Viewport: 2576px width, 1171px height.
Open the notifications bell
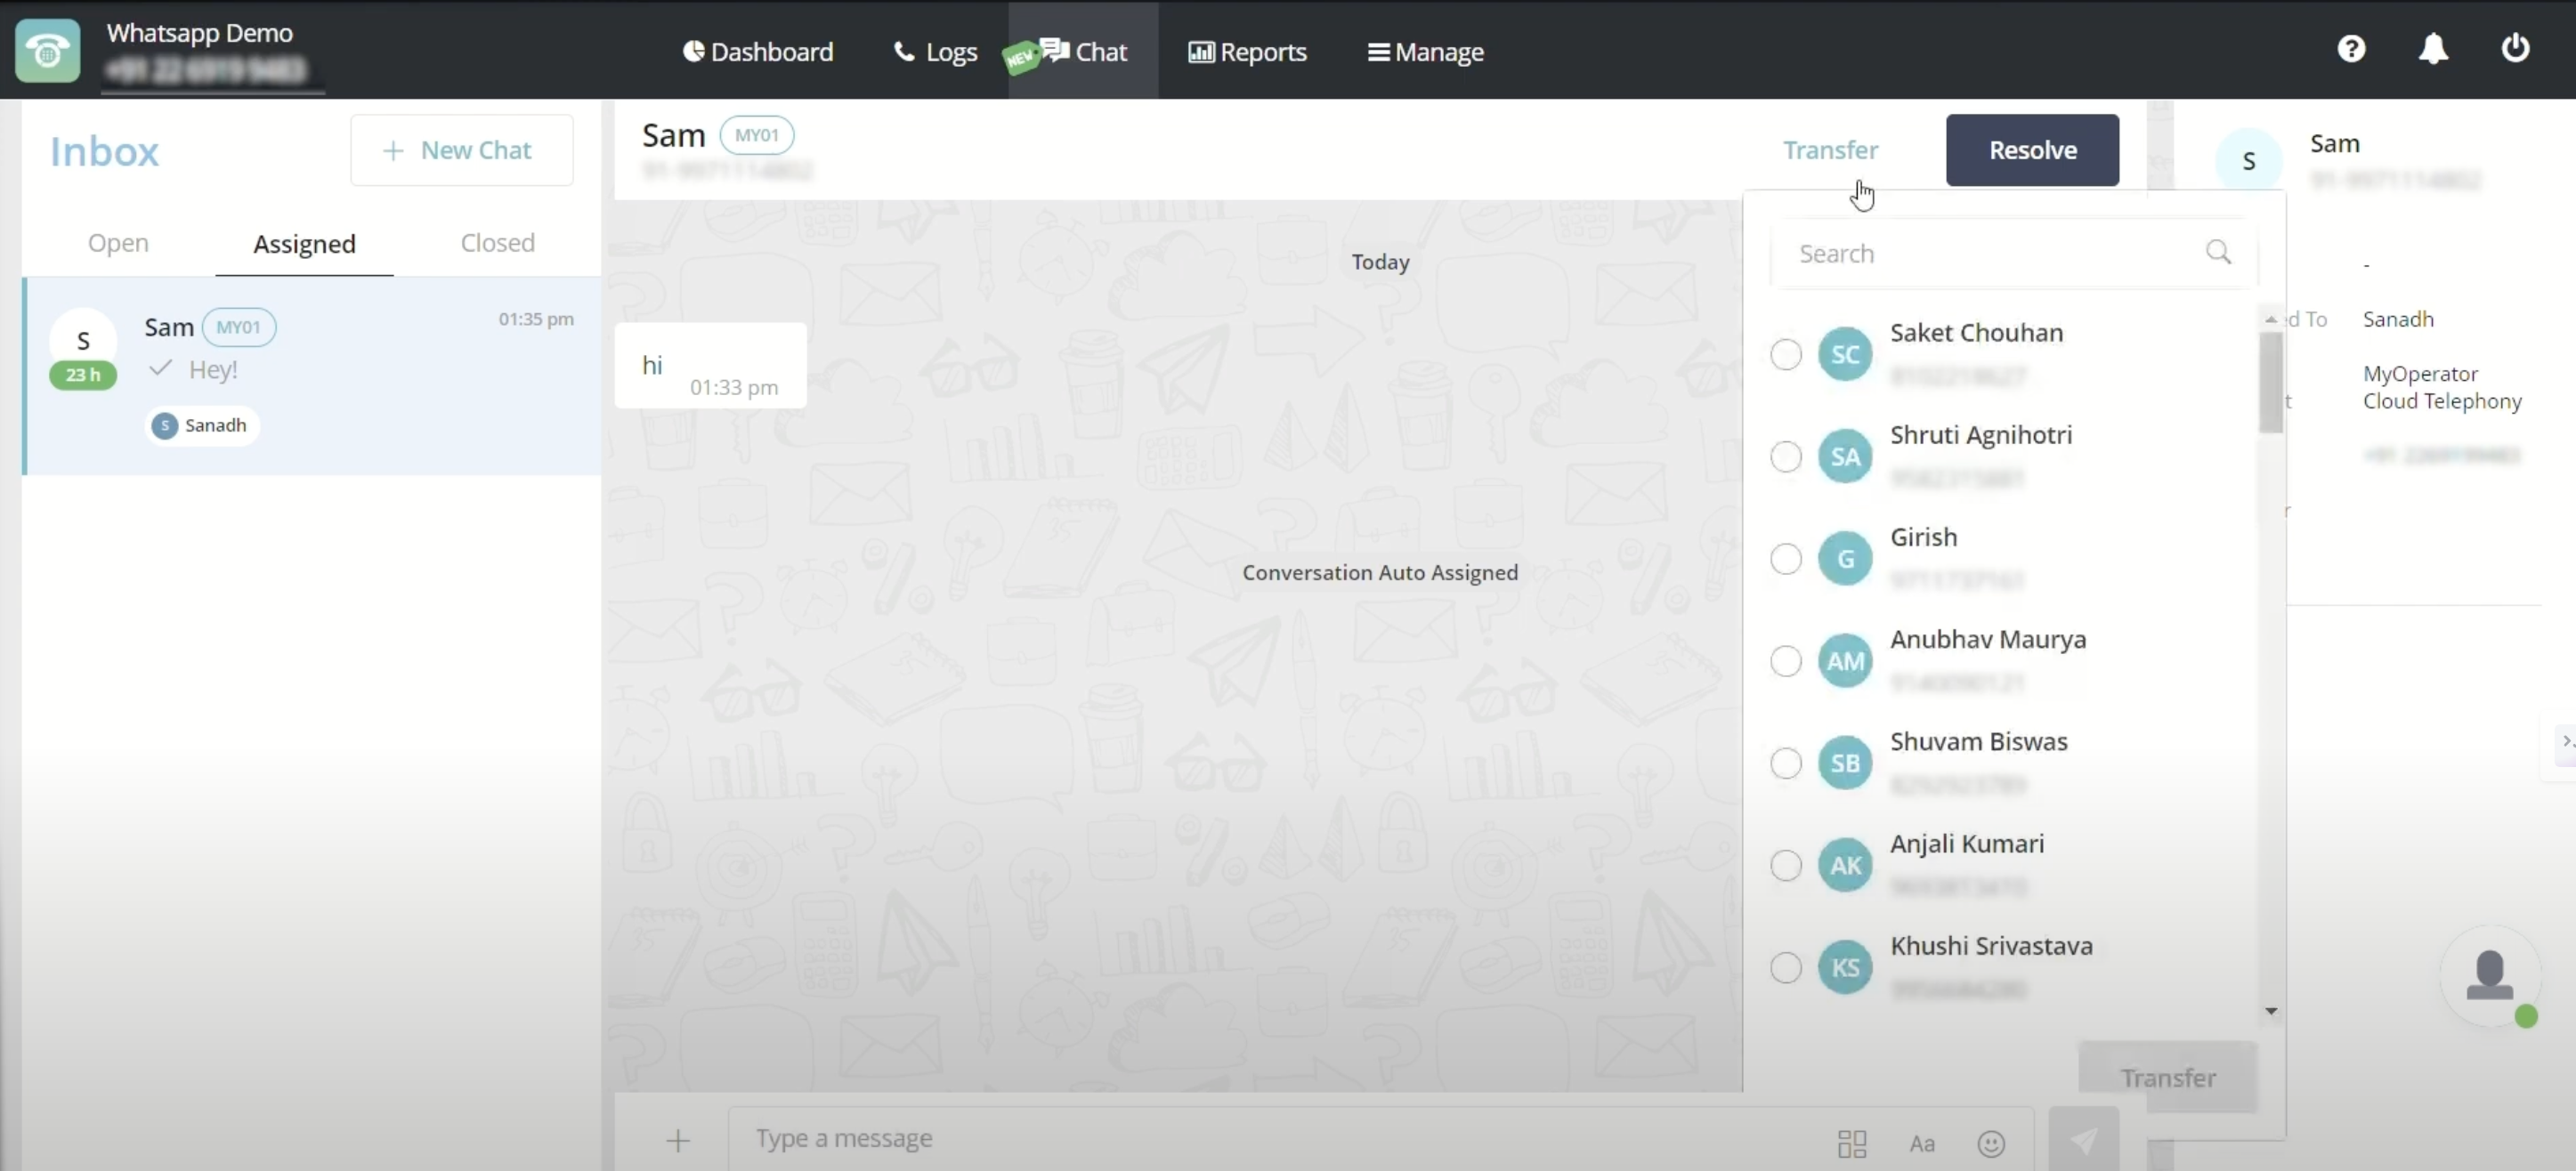[x=2433, y=48]
